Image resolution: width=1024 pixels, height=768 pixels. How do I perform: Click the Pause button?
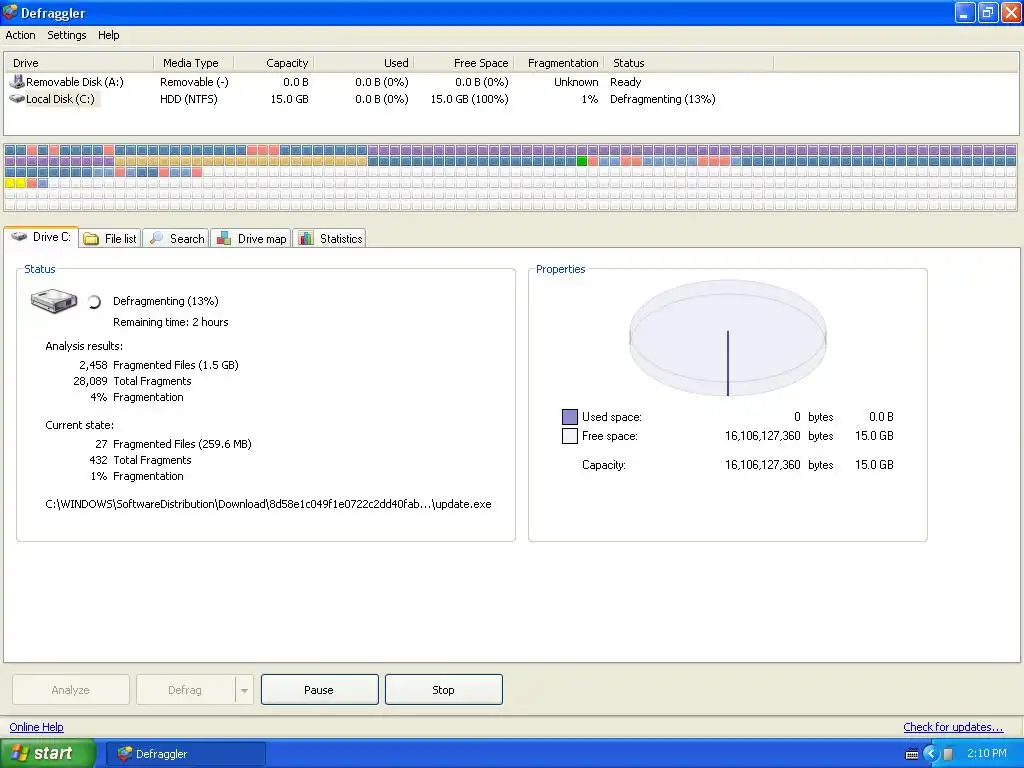tap(319, 690)
